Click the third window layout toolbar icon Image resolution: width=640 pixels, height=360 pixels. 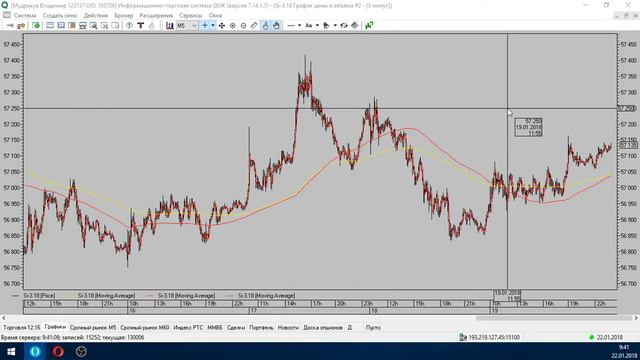[71, 25]
